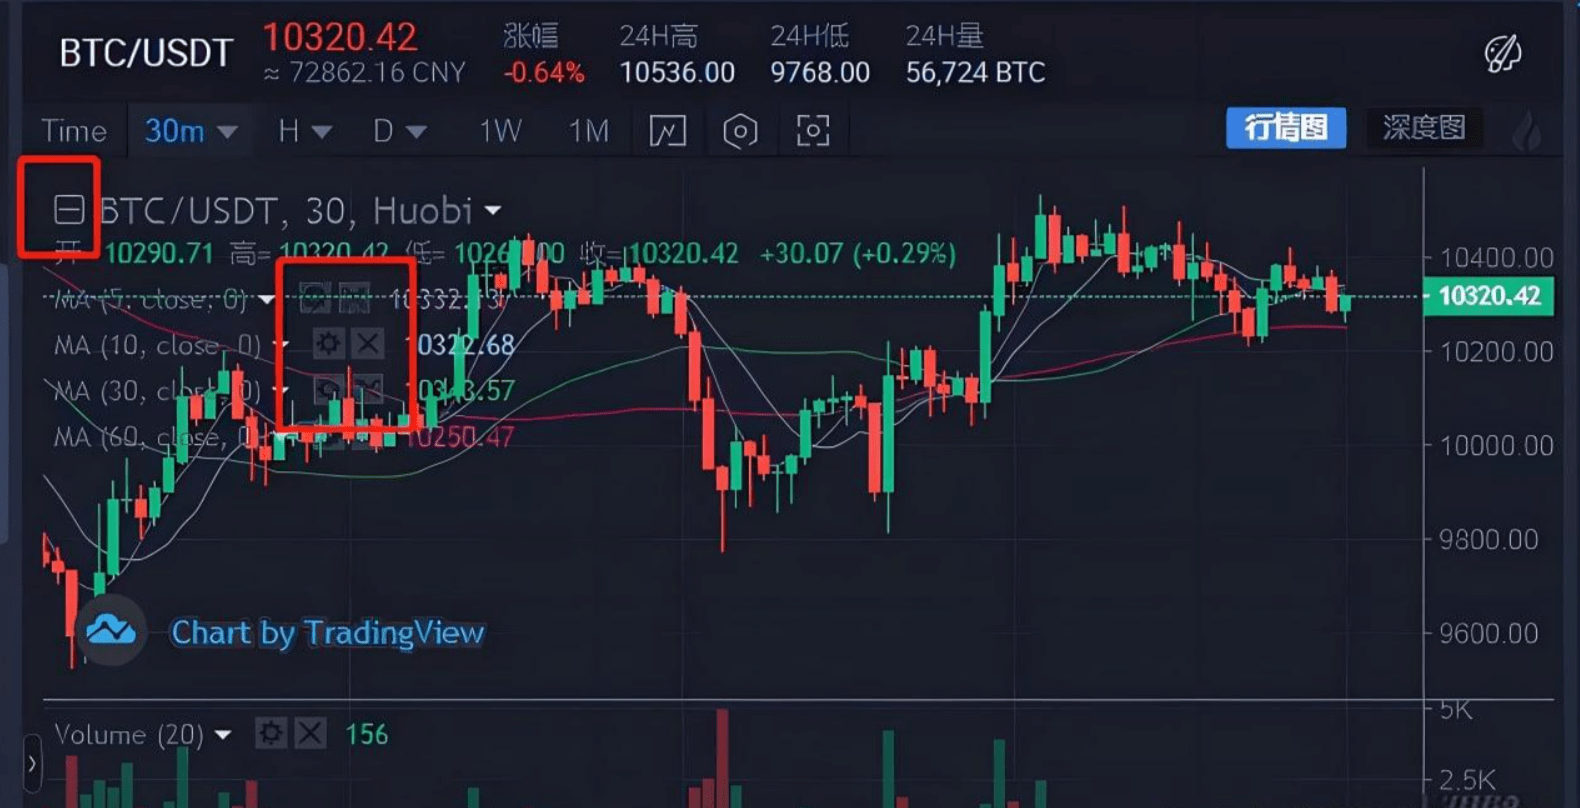The width and height of the screenshot is (1580, 808).
Task: Open Volume indicator settings gear
Action: pyautogui.click(x=270, y=734)
